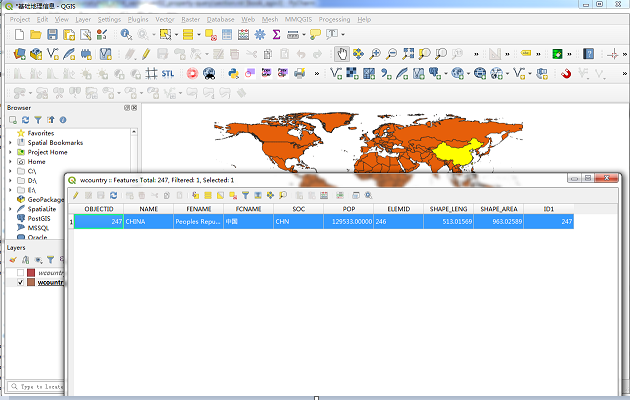Expand the SpatiaLite tree node
630x400 pixels.
click(x=10, y=209)
